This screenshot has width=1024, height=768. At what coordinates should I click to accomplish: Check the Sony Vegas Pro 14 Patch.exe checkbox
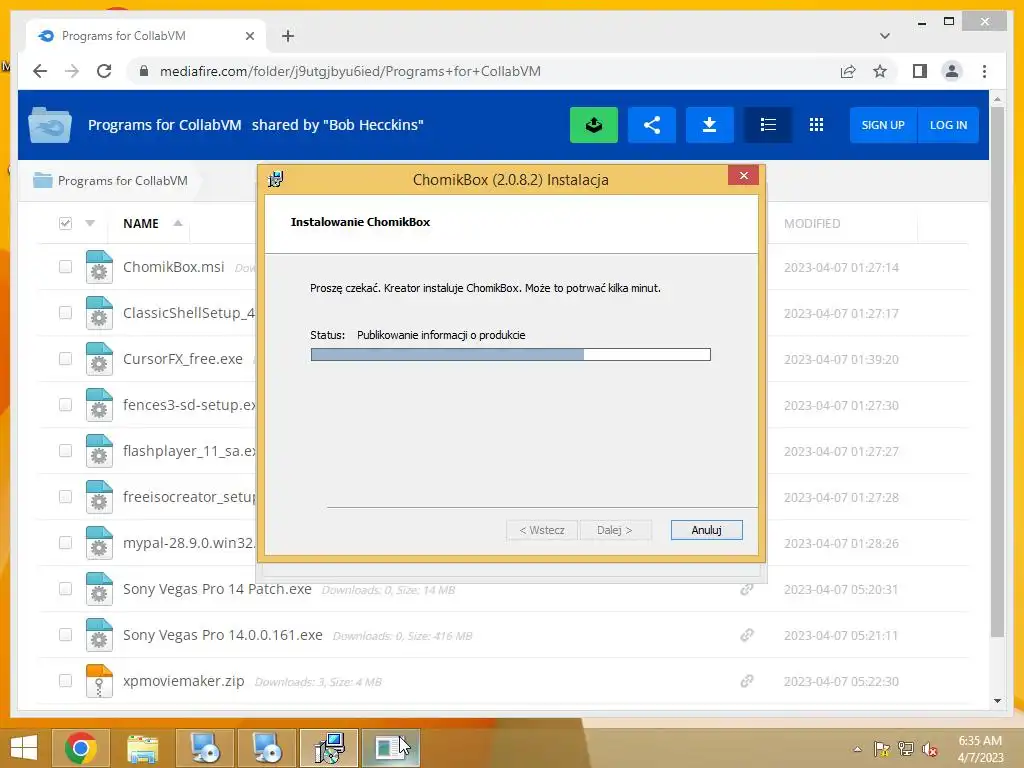click(65, 589)
